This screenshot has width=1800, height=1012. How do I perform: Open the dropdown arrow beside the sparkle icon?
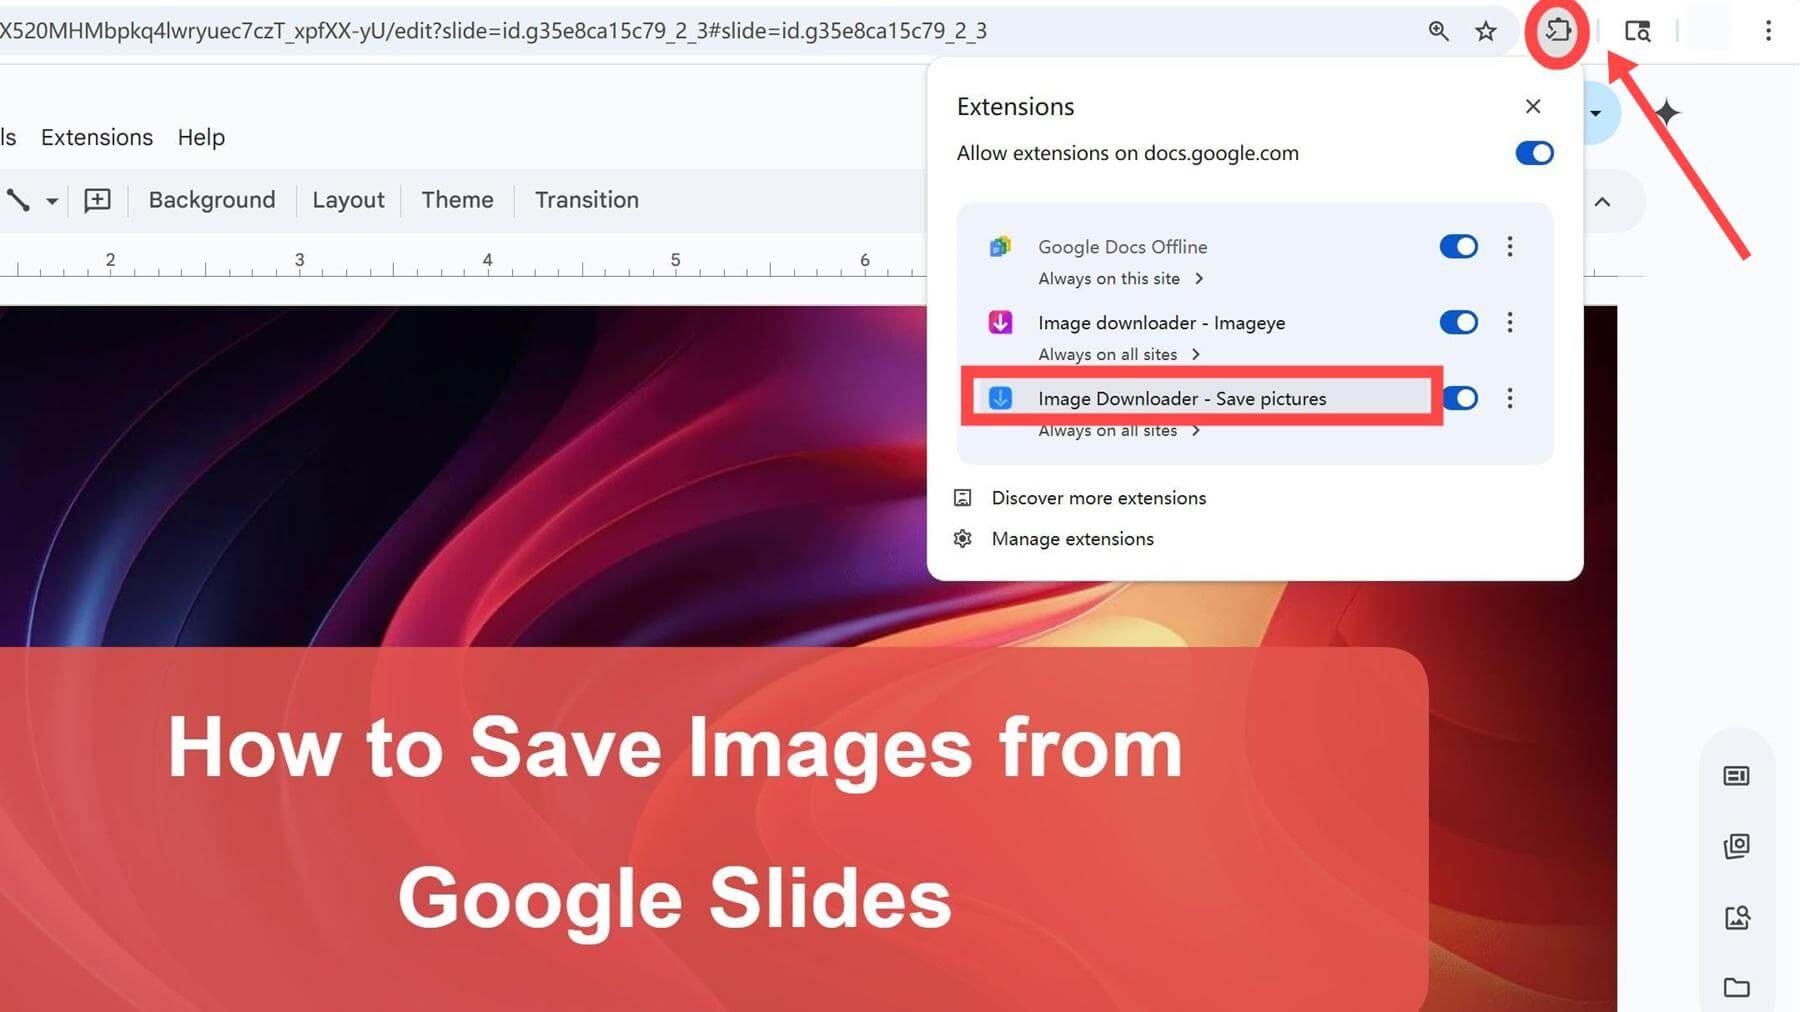1596,113
